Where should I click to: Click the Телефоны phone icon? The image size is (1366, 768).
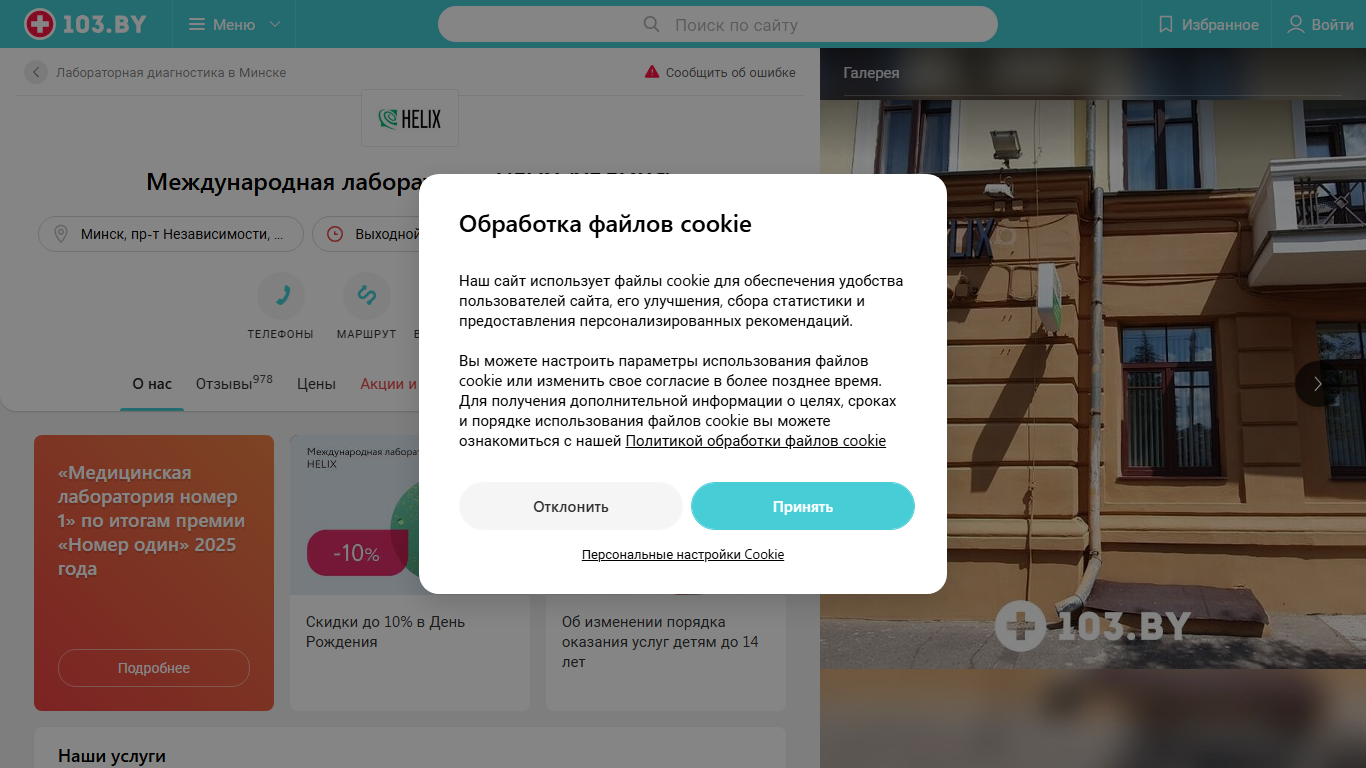click(281, 295)
